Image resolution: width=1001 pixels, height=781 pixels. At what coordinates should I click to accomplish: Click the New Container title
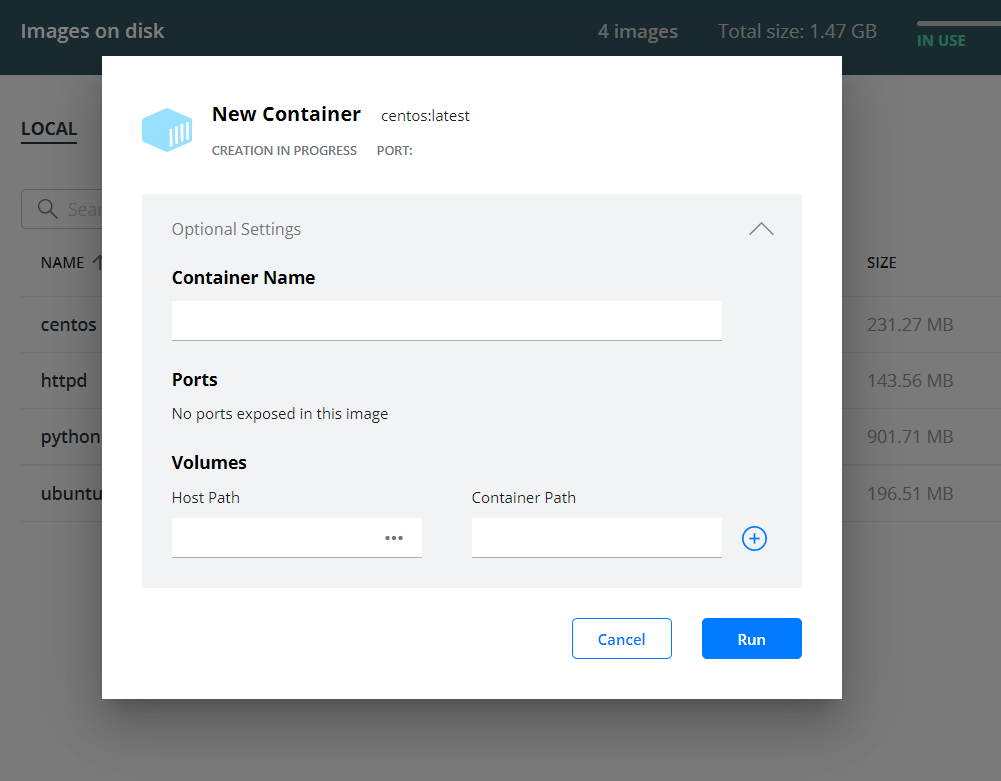tap(286, 114)
